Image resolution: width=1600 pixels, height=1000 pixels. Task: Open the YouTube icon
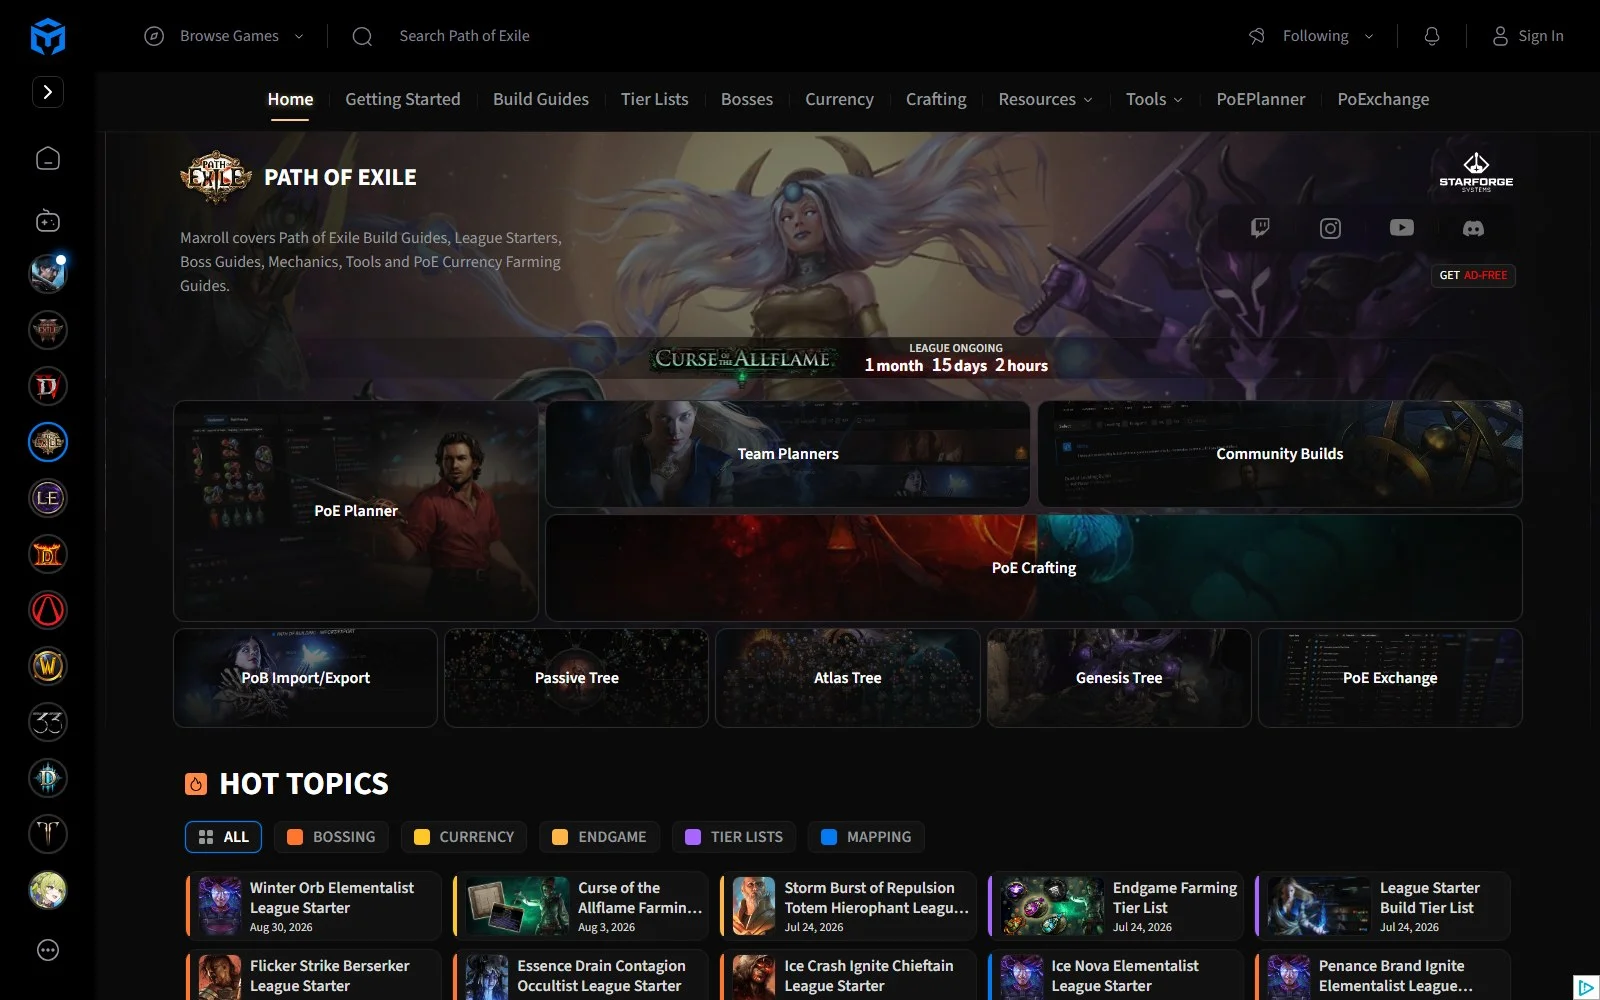click(1402, 228)
